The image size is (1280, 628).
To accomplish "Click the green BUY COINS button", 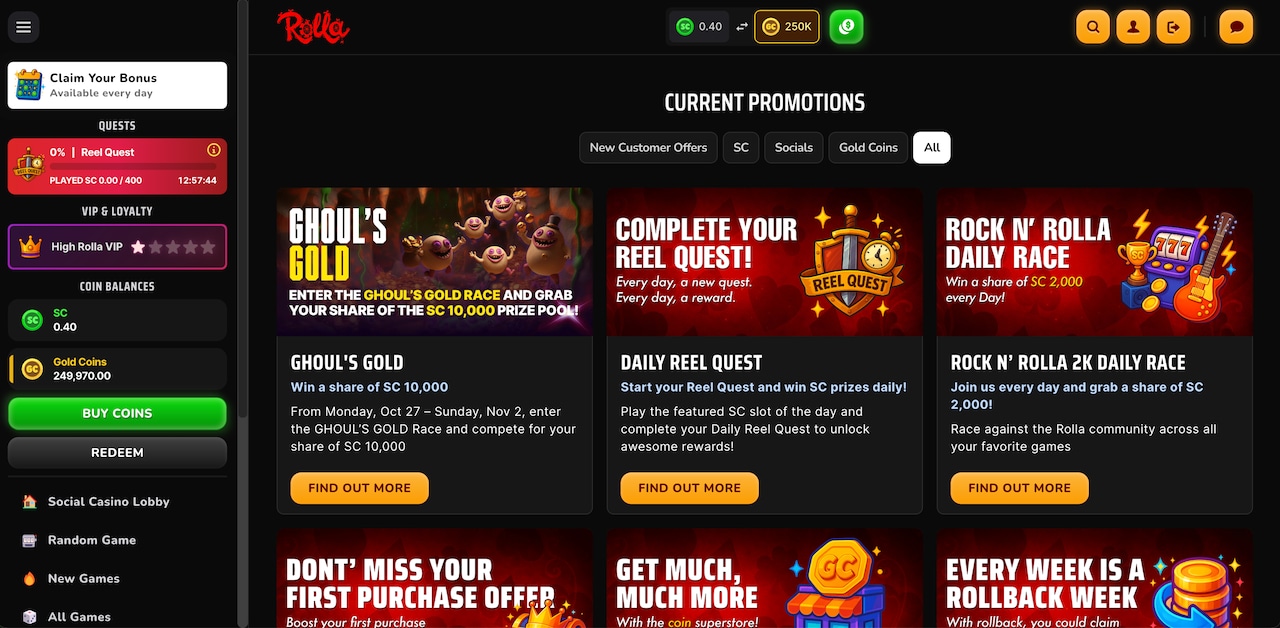I will (x=117, y=413).
